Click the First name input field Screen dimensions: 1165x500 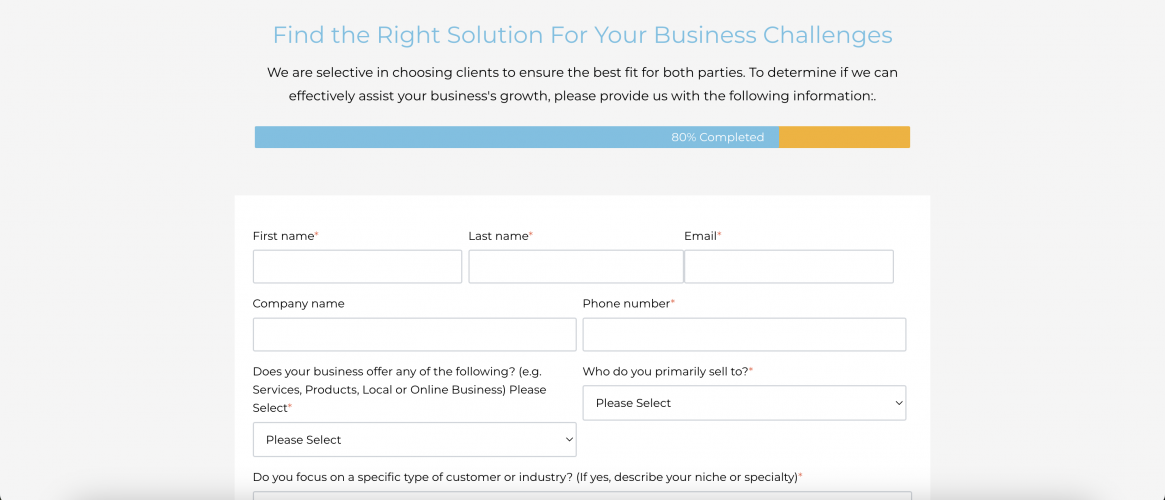[357, 267]
